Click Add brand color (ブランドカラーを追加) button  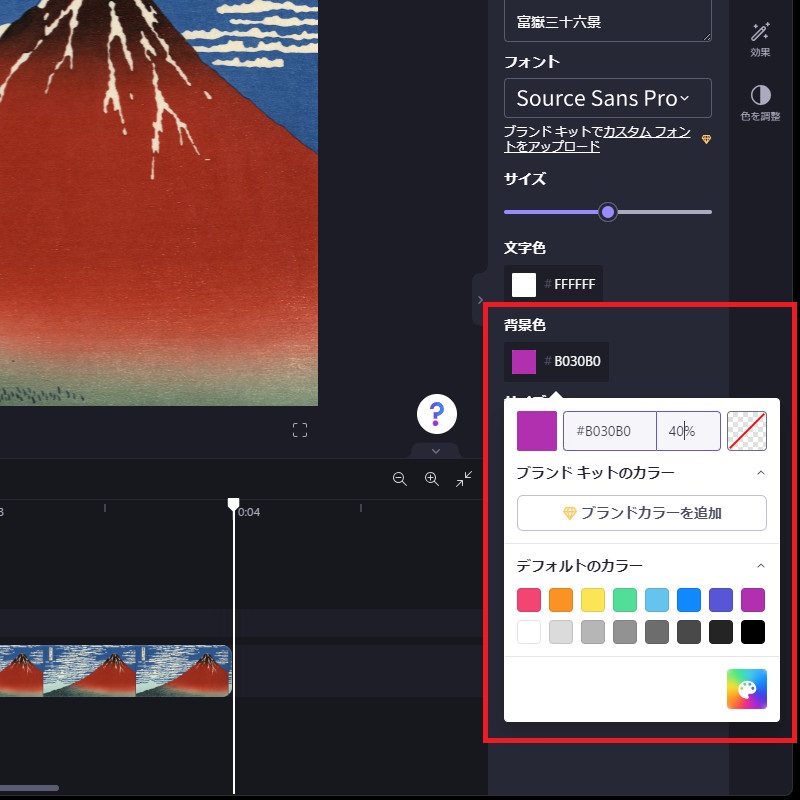(x=641, y=513)
